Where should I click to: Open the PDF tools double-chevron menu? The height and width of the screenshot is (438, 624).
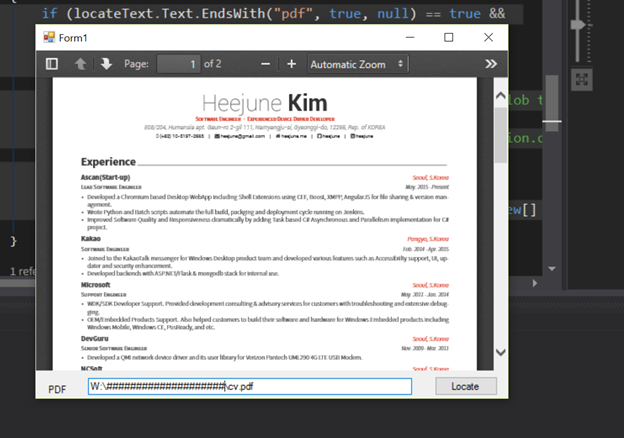tap(491, 64)
